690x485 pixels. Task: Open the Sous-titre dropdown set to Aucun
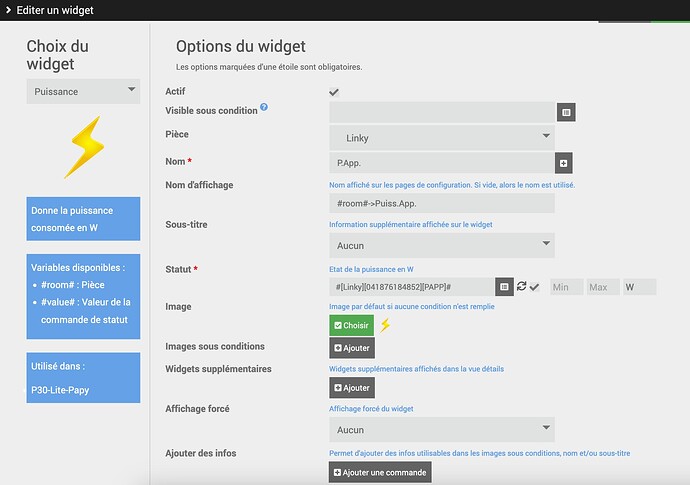pos(442,246)
